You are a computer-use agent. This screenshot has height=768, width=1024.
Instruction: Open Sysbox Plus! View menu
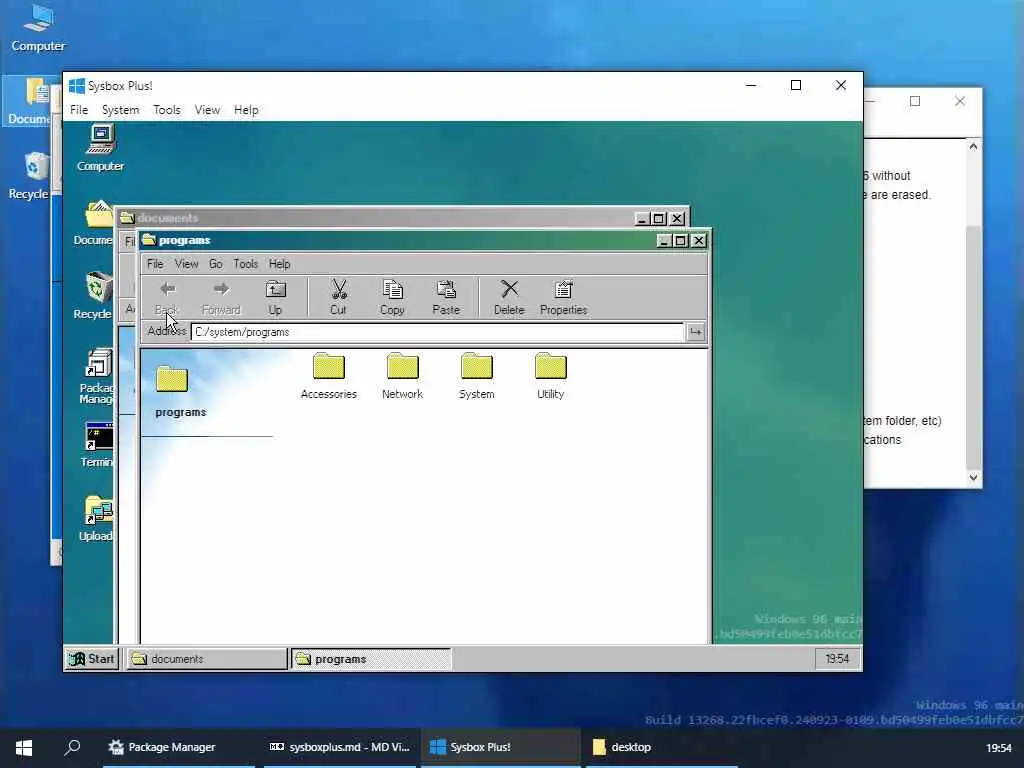point(207,110)
